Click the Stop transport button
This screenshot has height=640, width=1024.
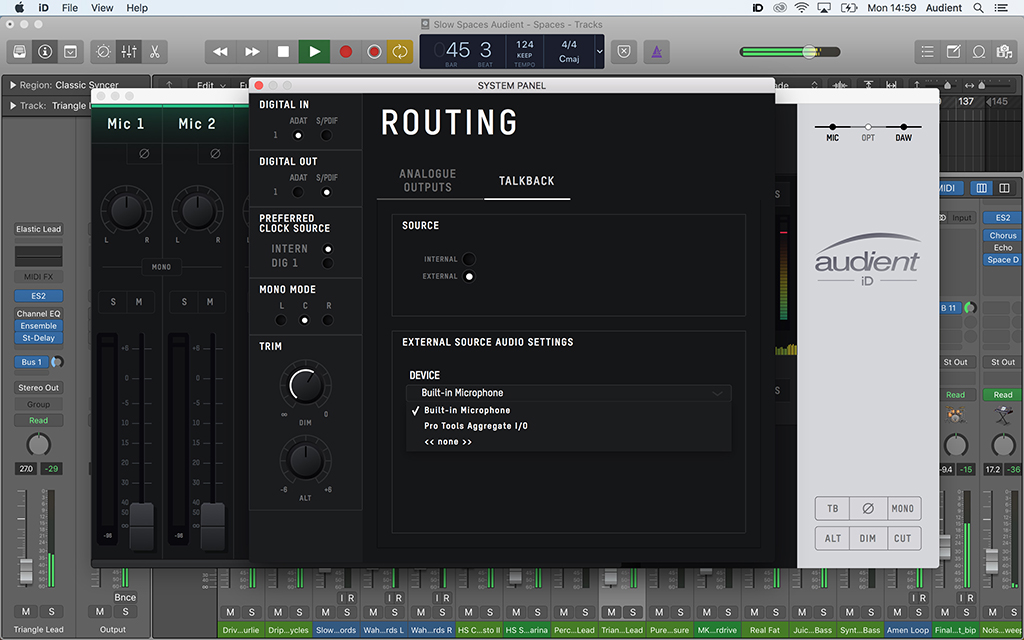click(284, 51)
